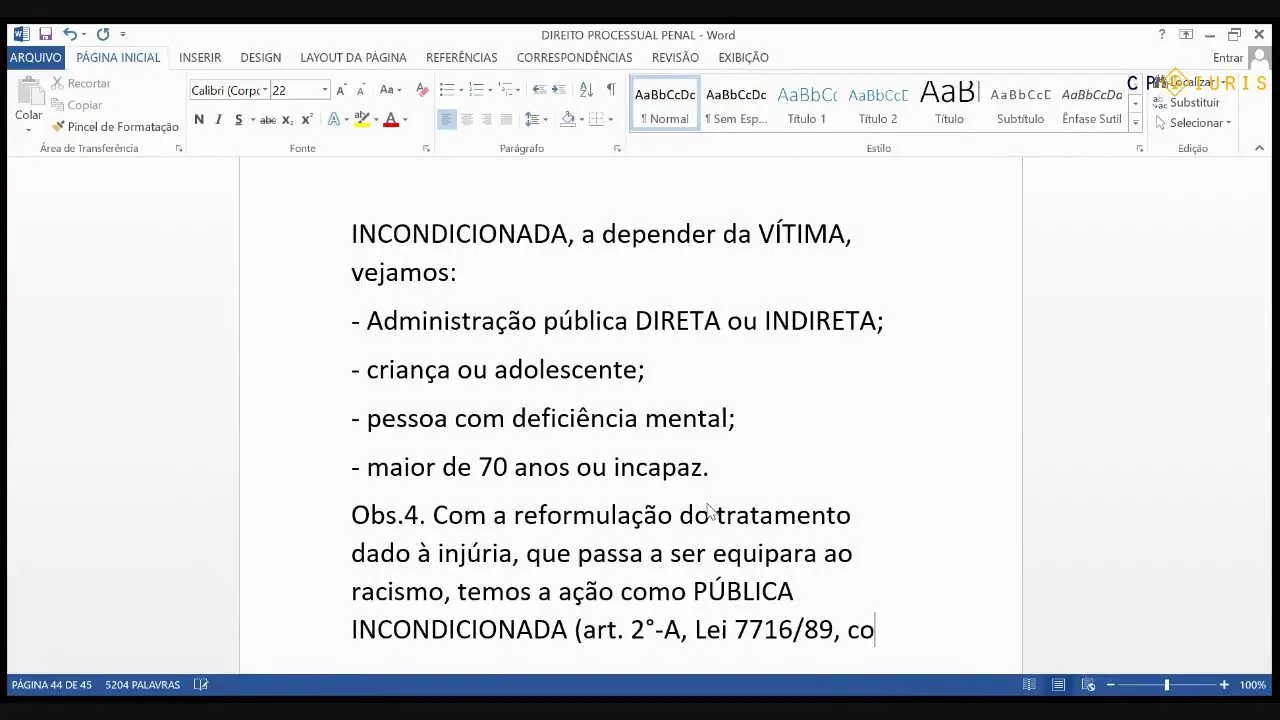Apply the Sem Espaçamento style

pos(736,104)
